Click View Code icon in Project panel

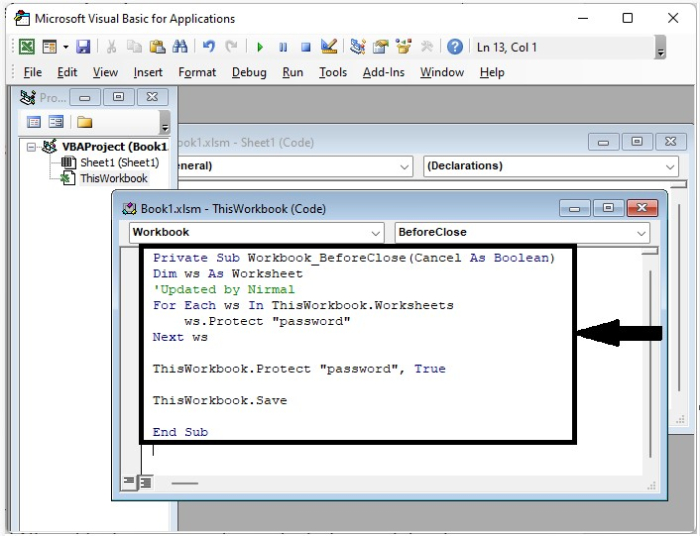point(34,122)
